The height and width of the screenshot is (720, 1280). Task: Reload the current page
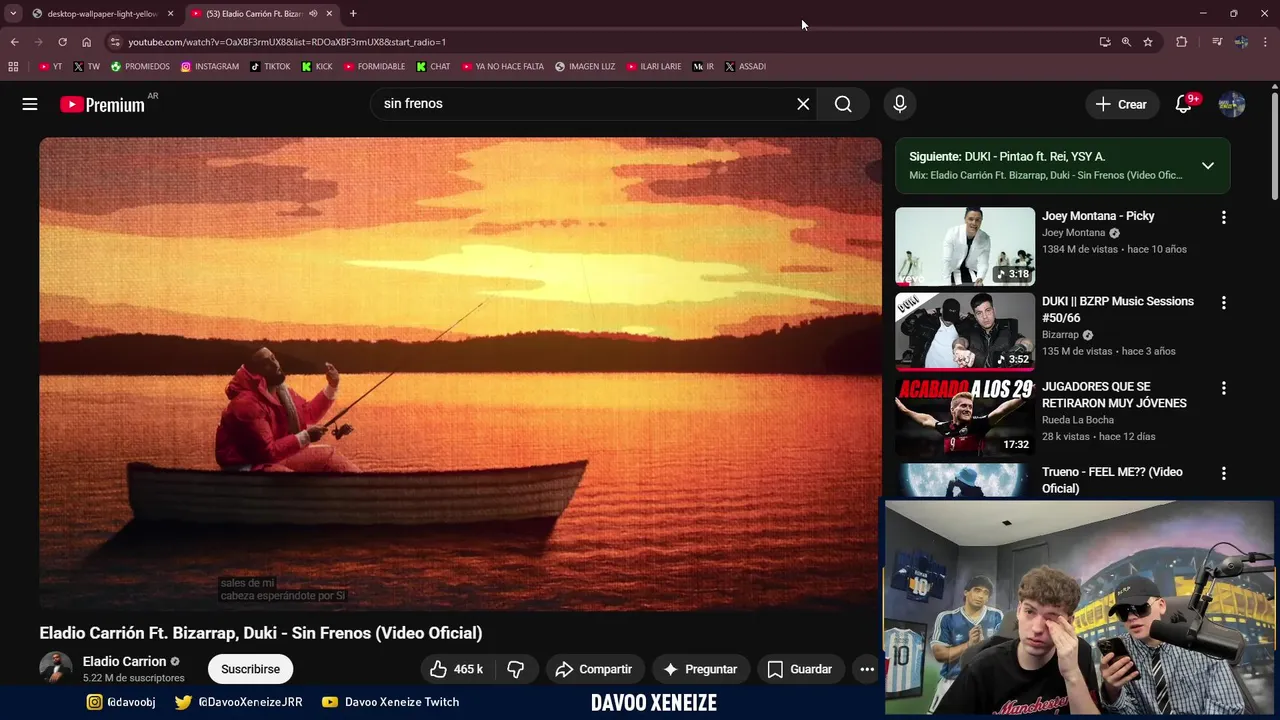coord(62,42)
